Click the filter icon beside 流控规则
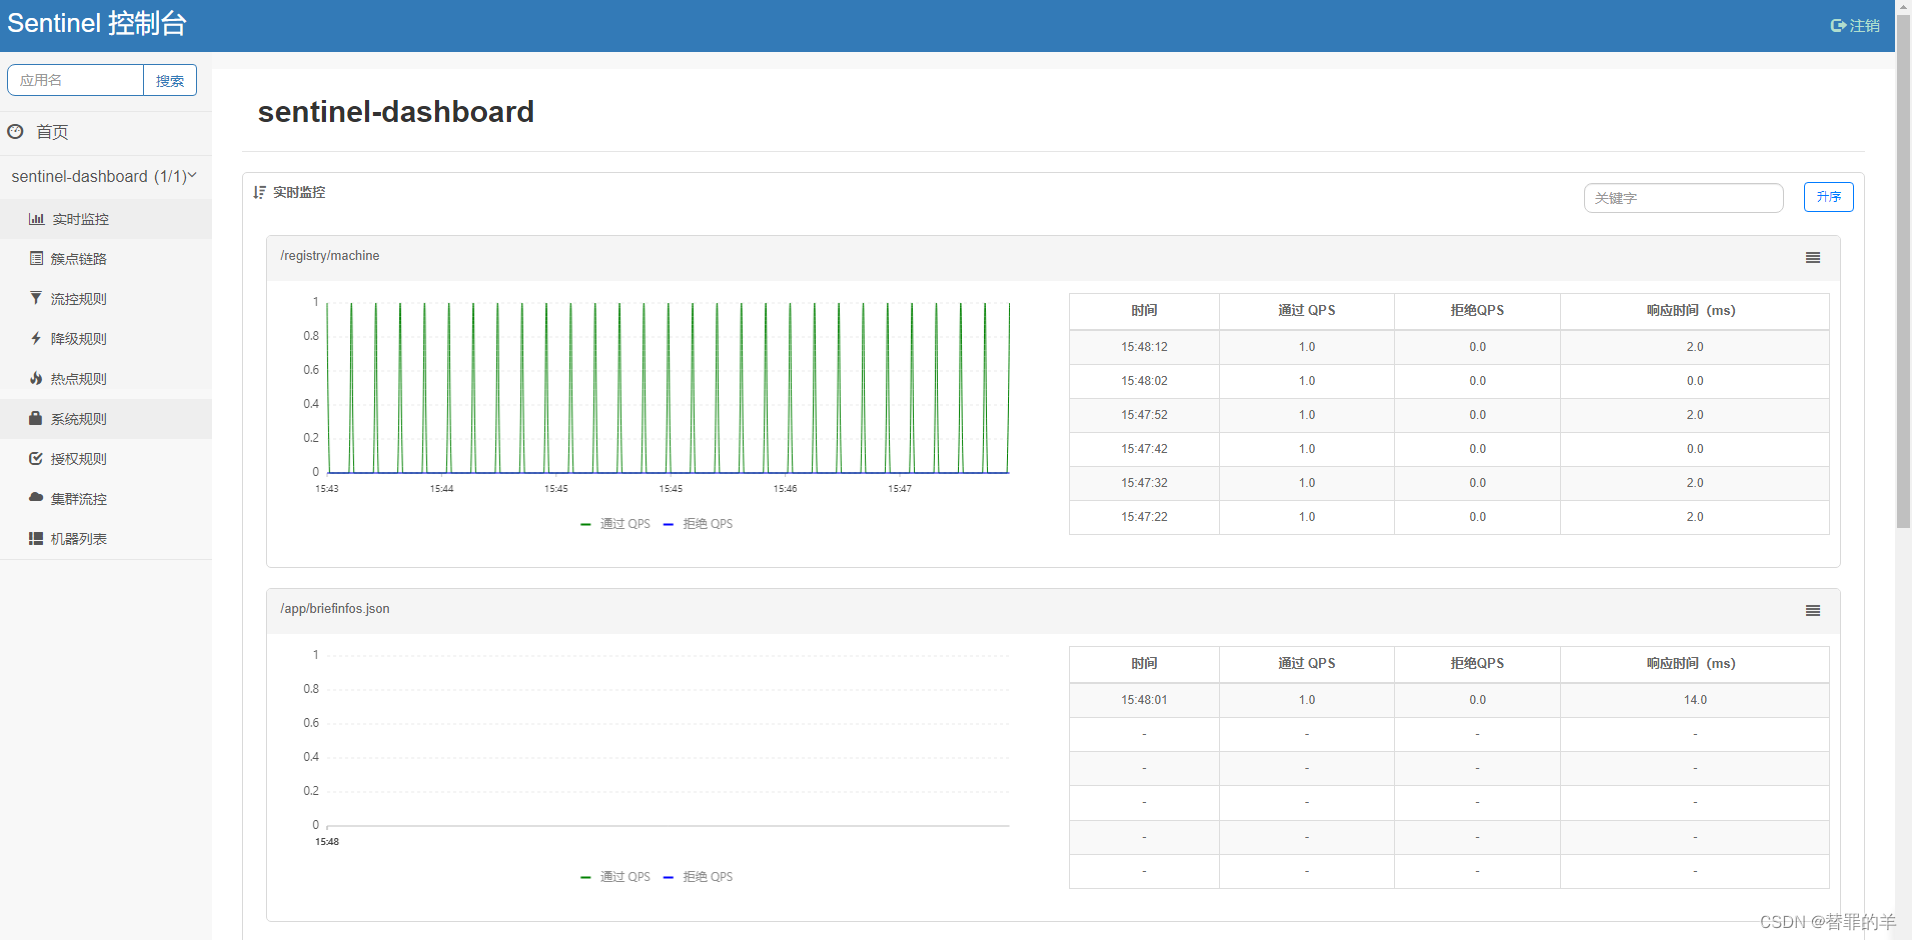 click(x=36, y=298)
